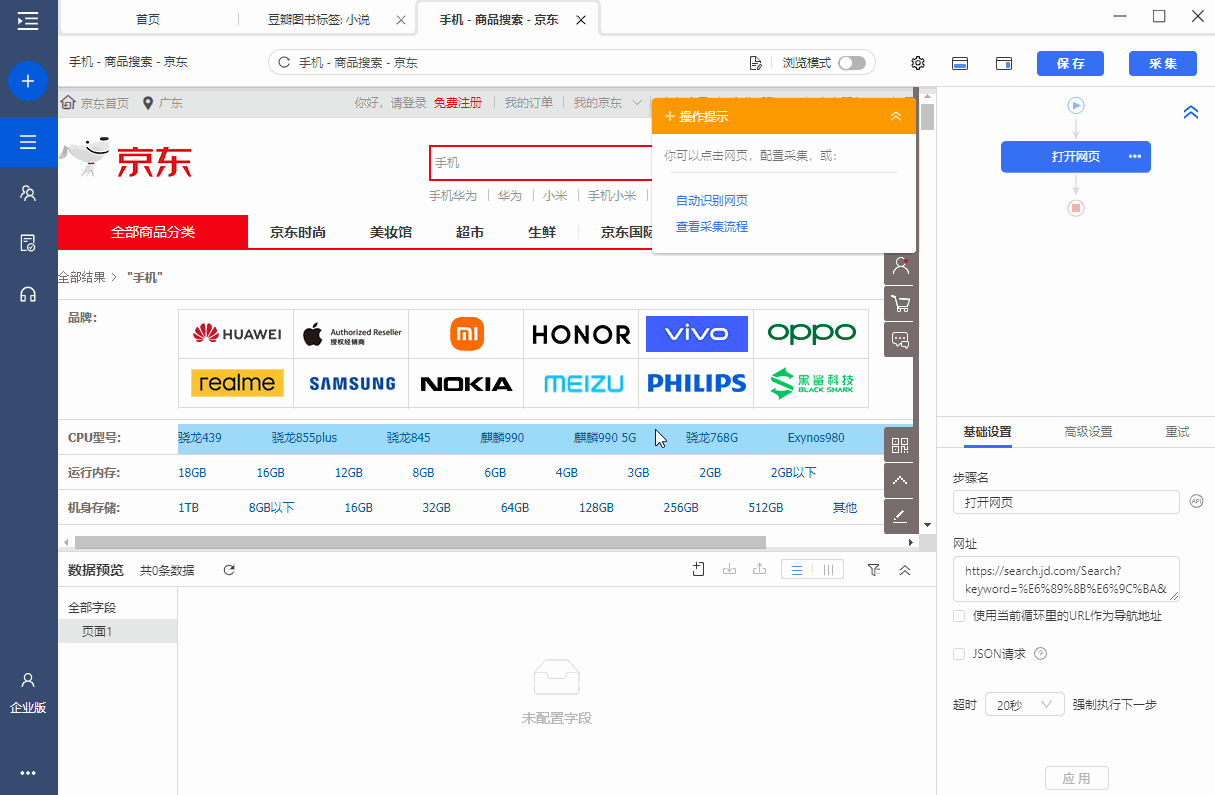Expand the left sidebar with the top menu icon
This screenshot has height=795, width=1215.
(x=28, y=19)
